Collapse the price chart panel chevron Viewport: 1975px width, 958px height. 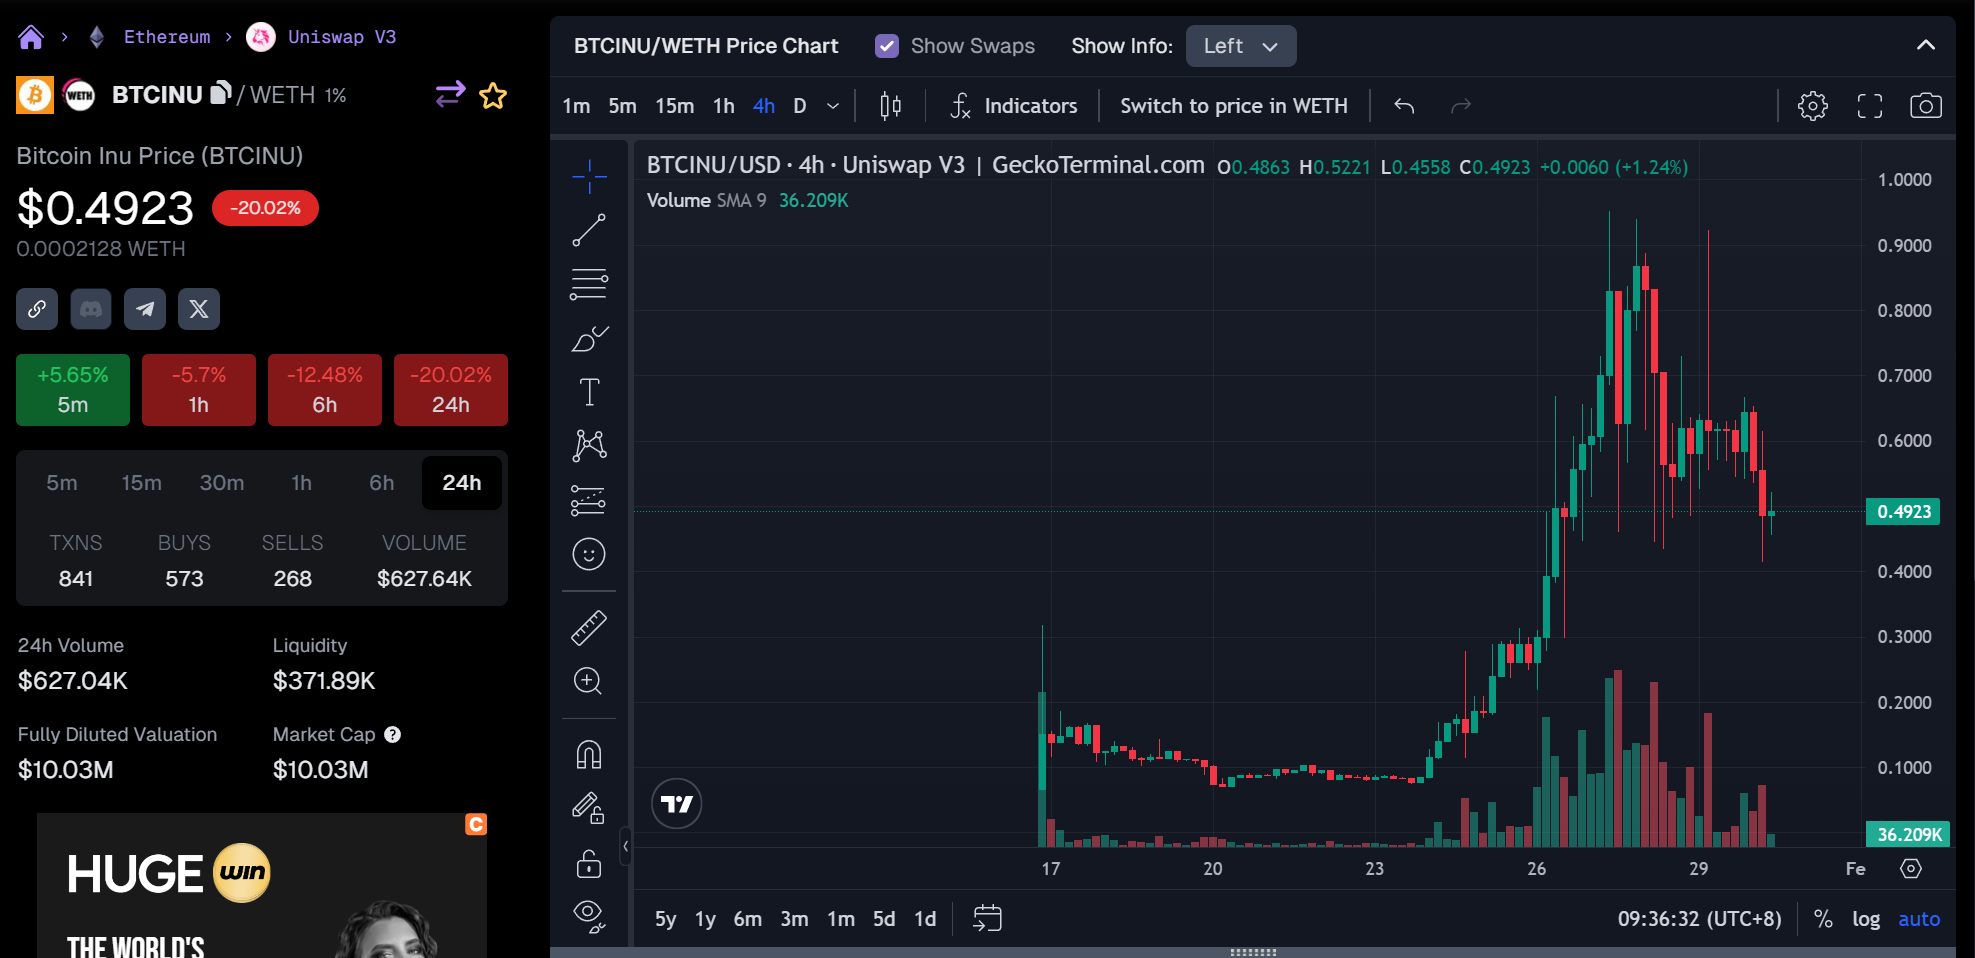pos(1926,46)
